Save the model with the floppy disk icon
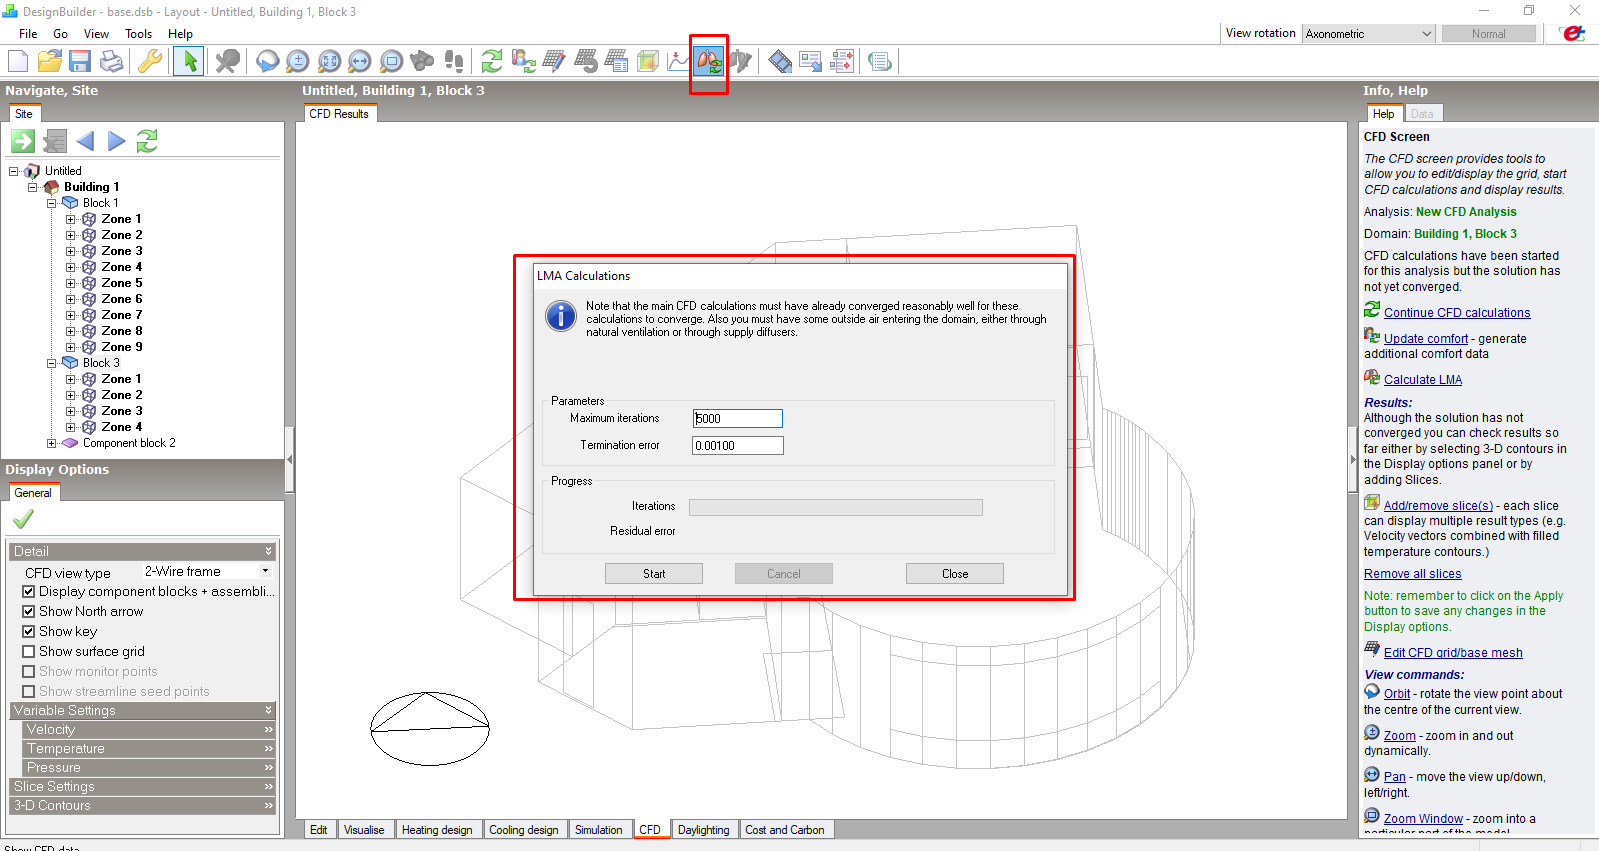This screenshot has width=1599, height=851. (x=80, y=61)
